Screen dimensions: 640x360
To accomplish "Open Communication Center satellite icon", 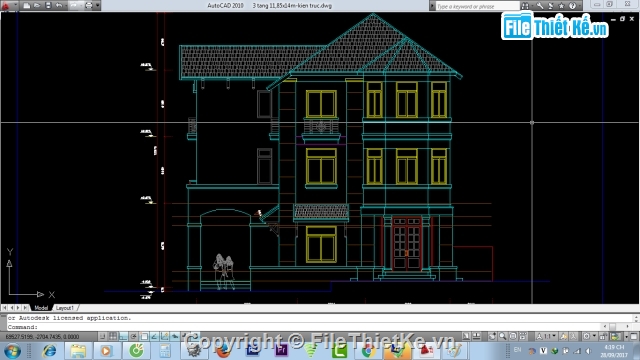I will (551, 6).
